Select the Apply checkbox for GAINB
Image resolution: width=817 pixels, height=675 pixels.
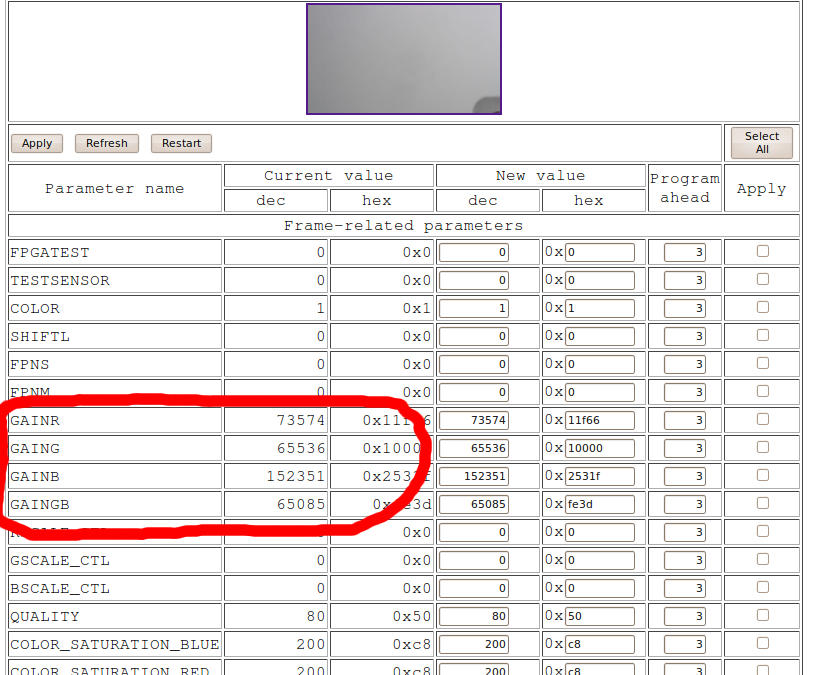[762, 476]
